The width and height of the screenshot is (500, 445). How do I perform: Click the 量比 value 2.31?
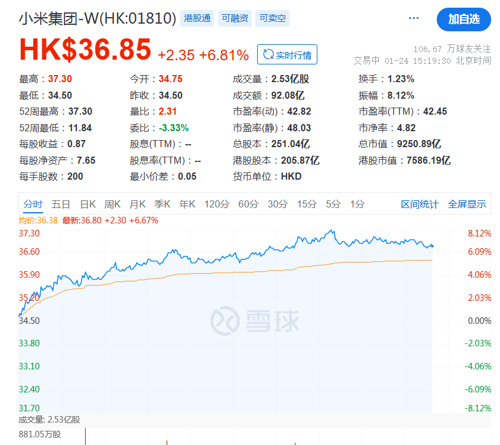coord(167,111)
